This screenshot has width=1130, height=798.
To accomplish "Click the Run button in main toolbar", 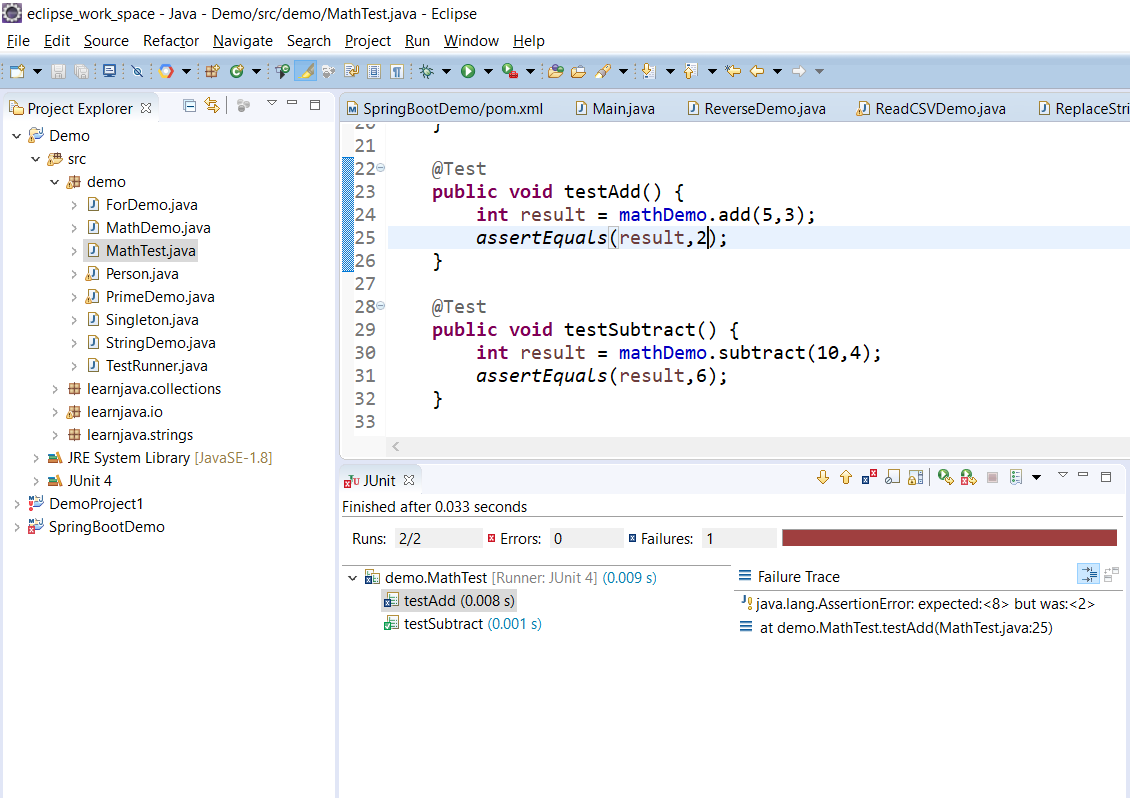I will (467, 71).
